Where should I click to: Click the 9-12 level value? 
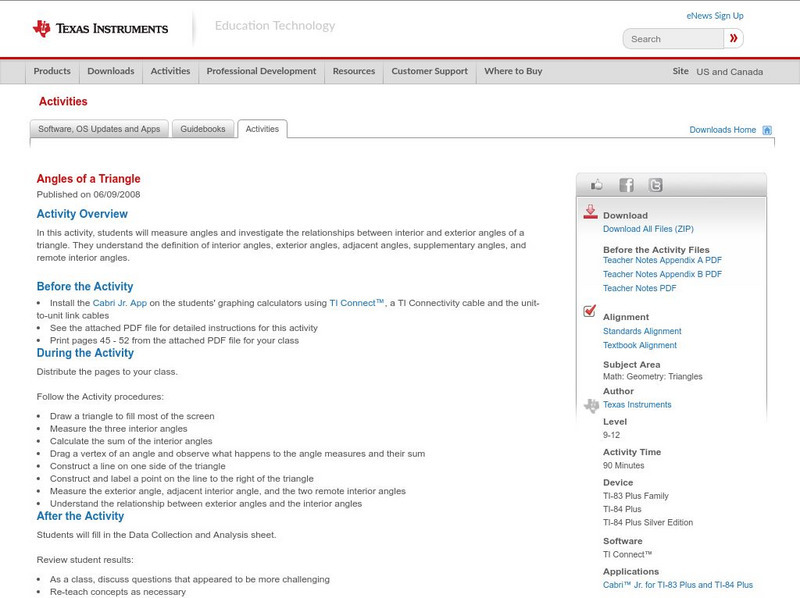click(611, 435)
